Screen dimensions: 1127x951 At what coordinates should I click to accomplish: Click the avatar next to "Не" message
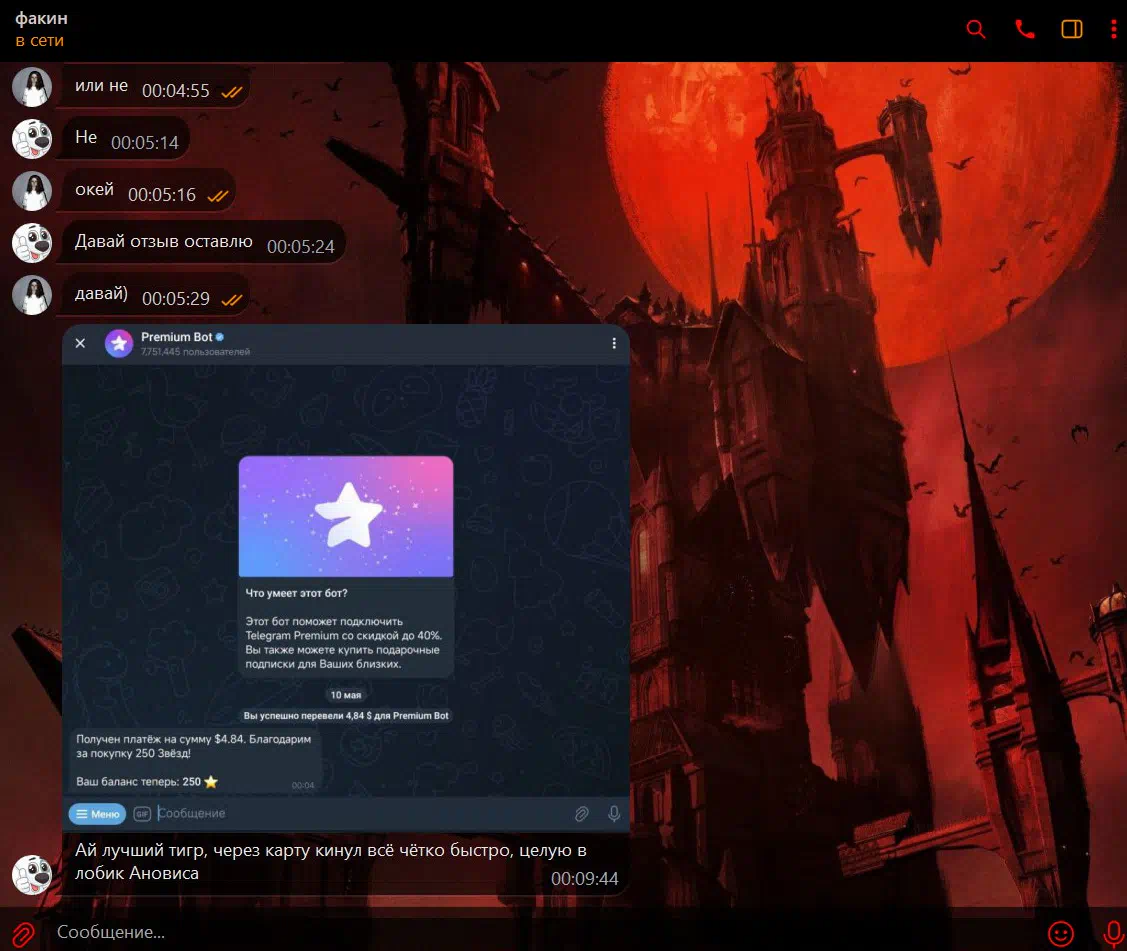pos(32,139)
